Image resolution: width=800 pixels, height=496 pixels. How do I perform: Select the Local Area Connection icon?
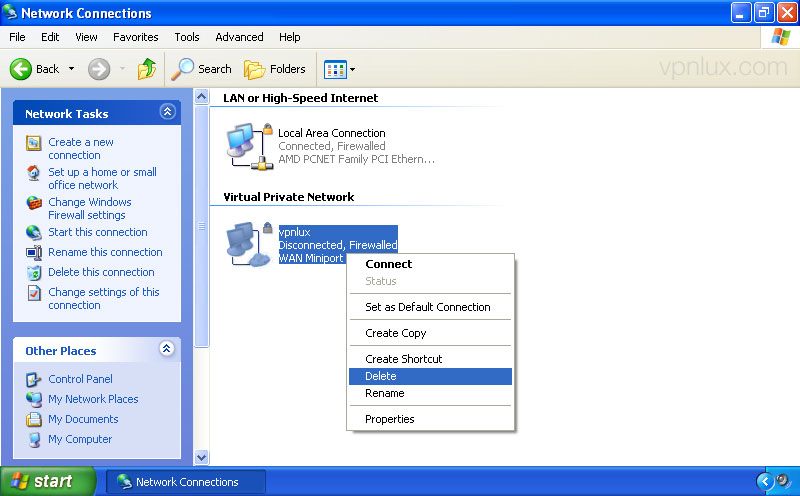tap(249, 146)
